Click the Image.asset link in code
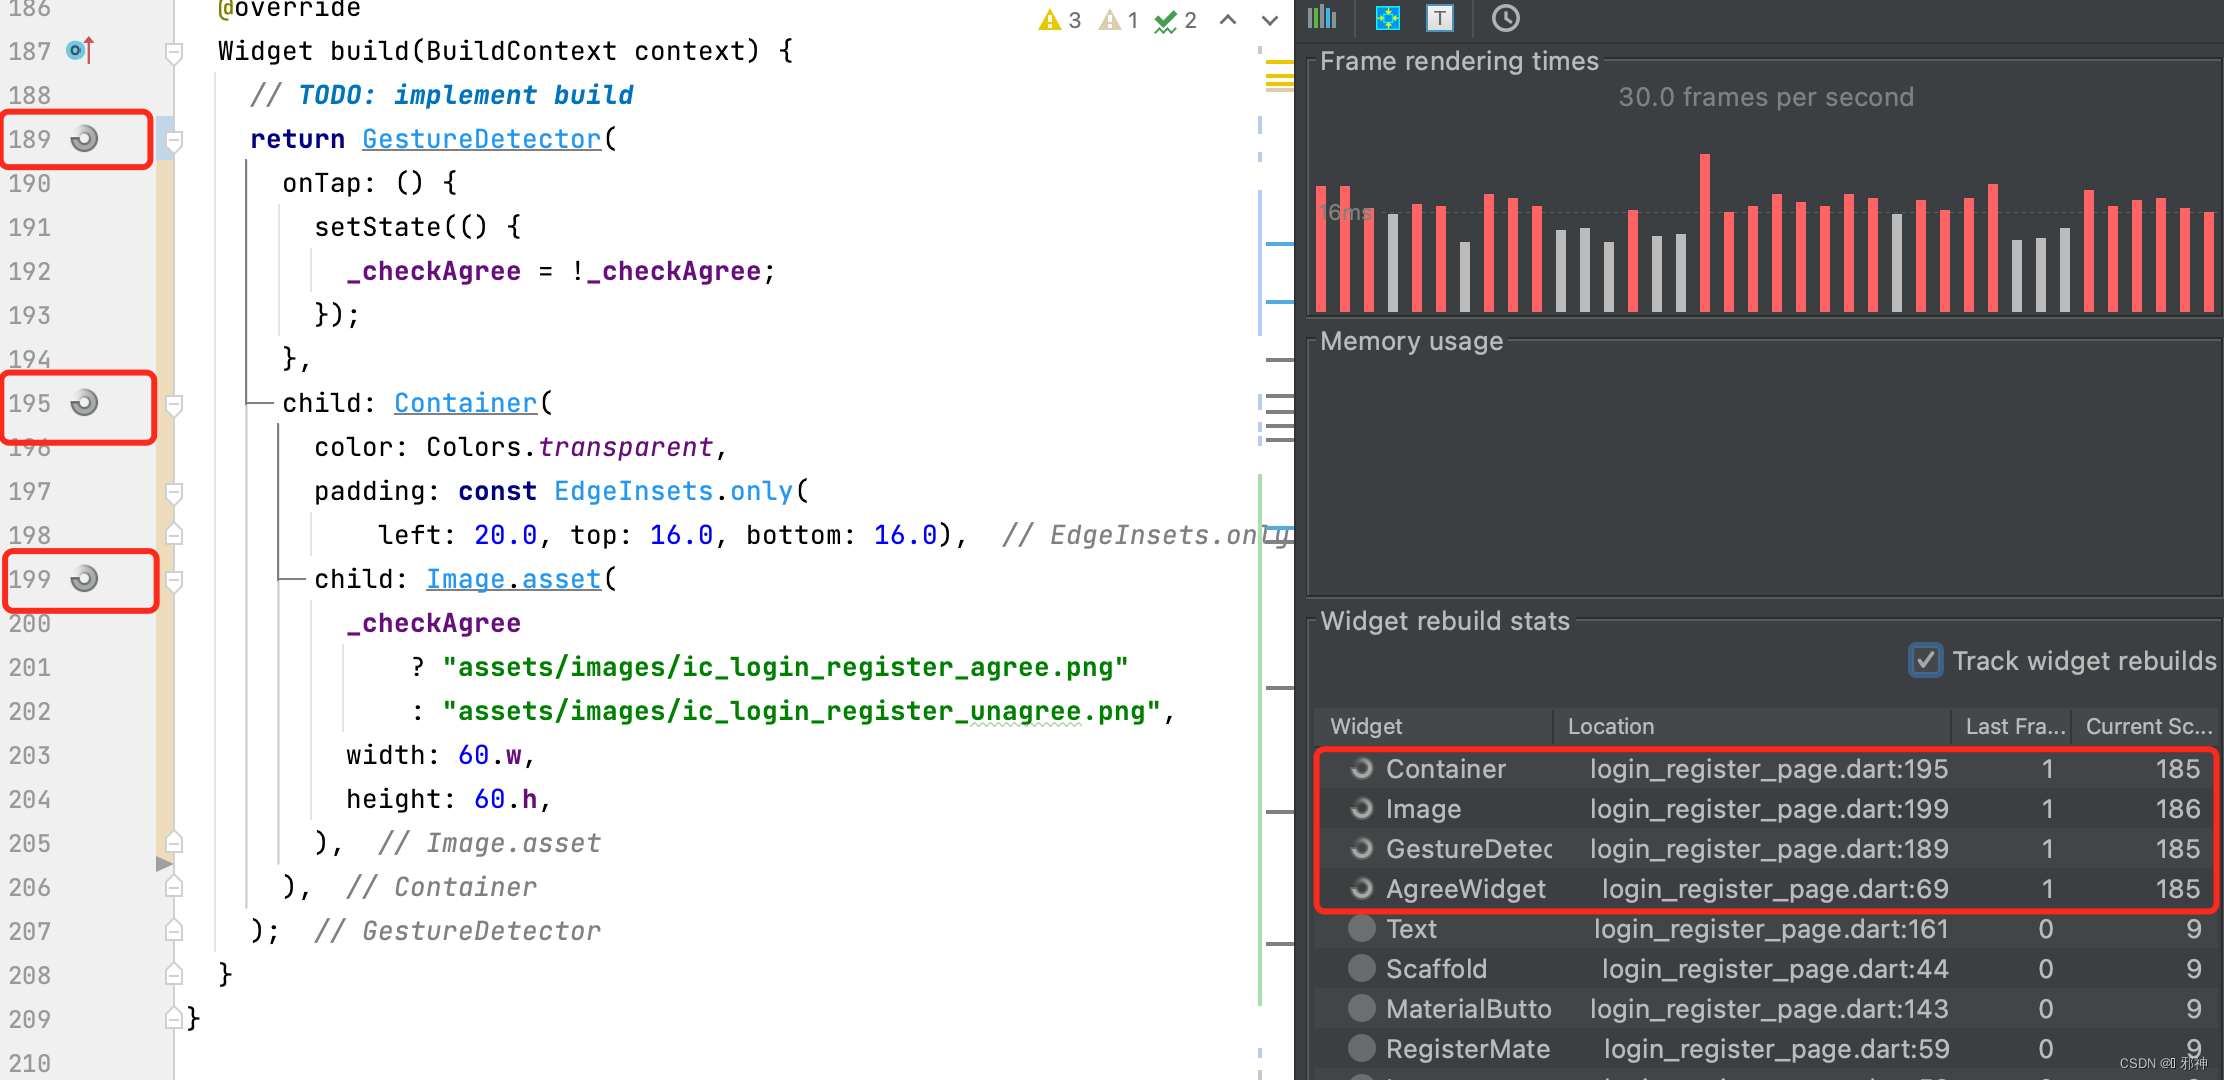Screen dimensions: 2224x1080 pyautogui.click(x=513, y=579)
